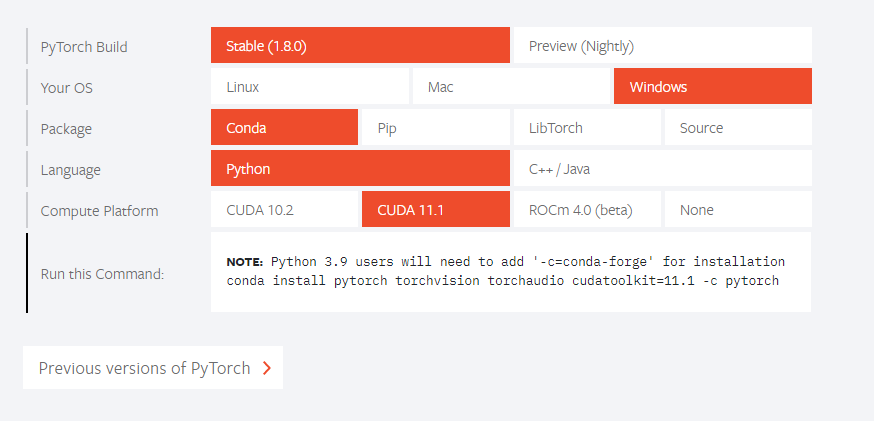This screenshot has width=874, height=421.
Task: Click the red chevron arrow icon
Action: coord(266,368)
